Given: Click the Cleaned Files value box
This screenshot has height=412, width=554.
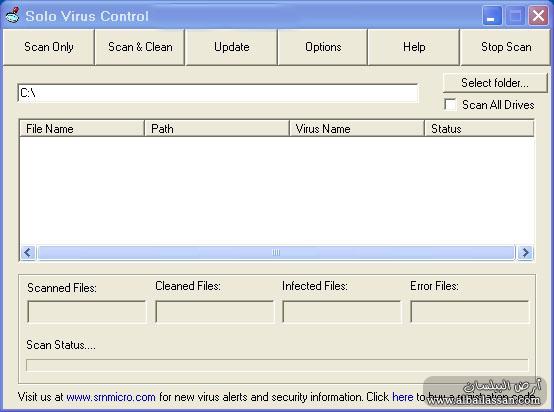Looking at the screenshot, I should (x=214, y=312).
